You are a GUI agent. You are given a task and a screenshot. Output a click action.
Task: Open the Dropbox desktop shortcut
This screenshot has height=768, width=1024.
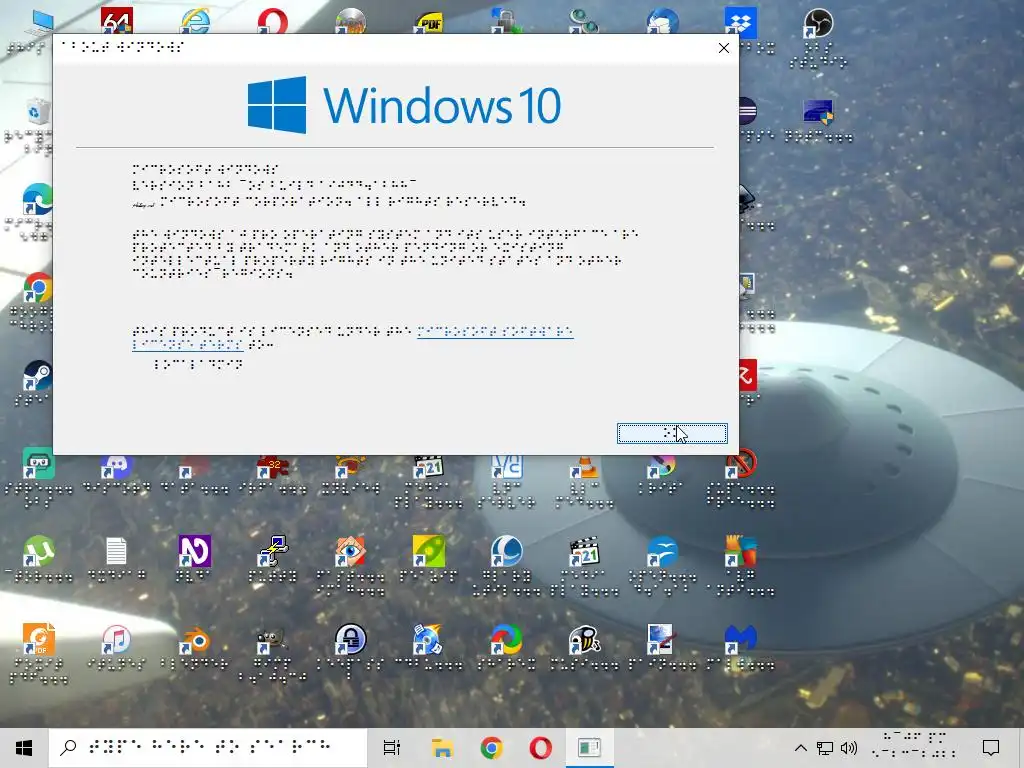[741, 22]
